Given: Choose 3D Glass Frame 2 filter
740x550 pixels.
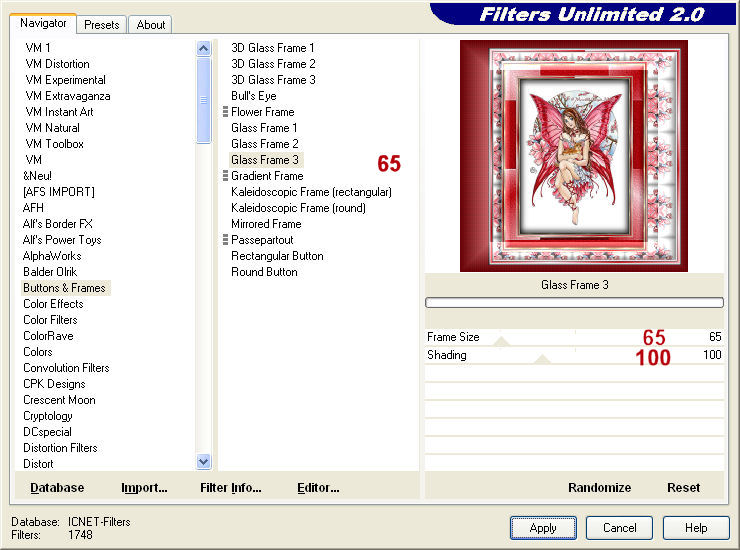Looking at the screenshot, I should 273,64.
